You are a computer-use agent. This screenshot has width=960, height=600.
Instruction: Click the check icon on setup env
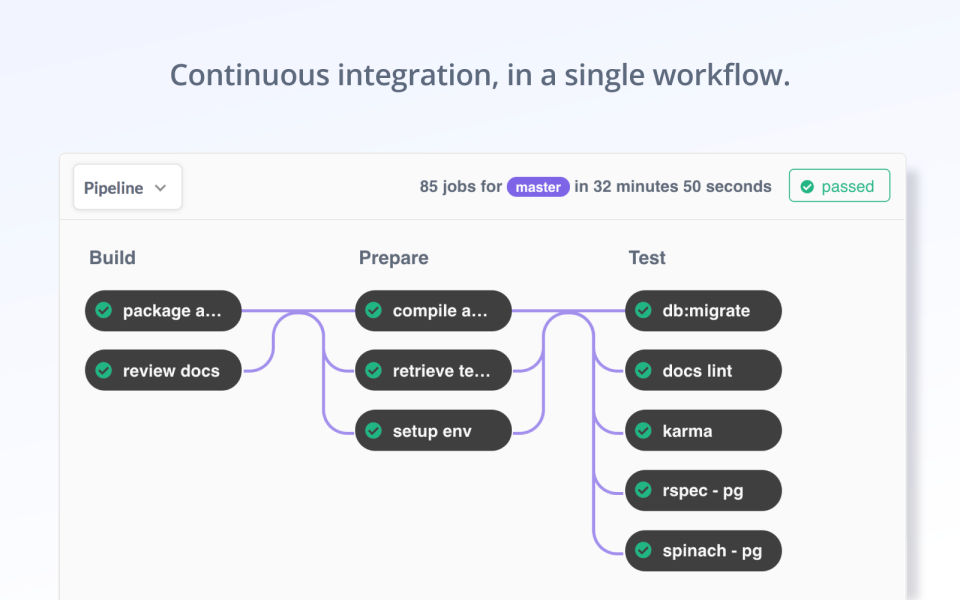[x=373, y=431]
